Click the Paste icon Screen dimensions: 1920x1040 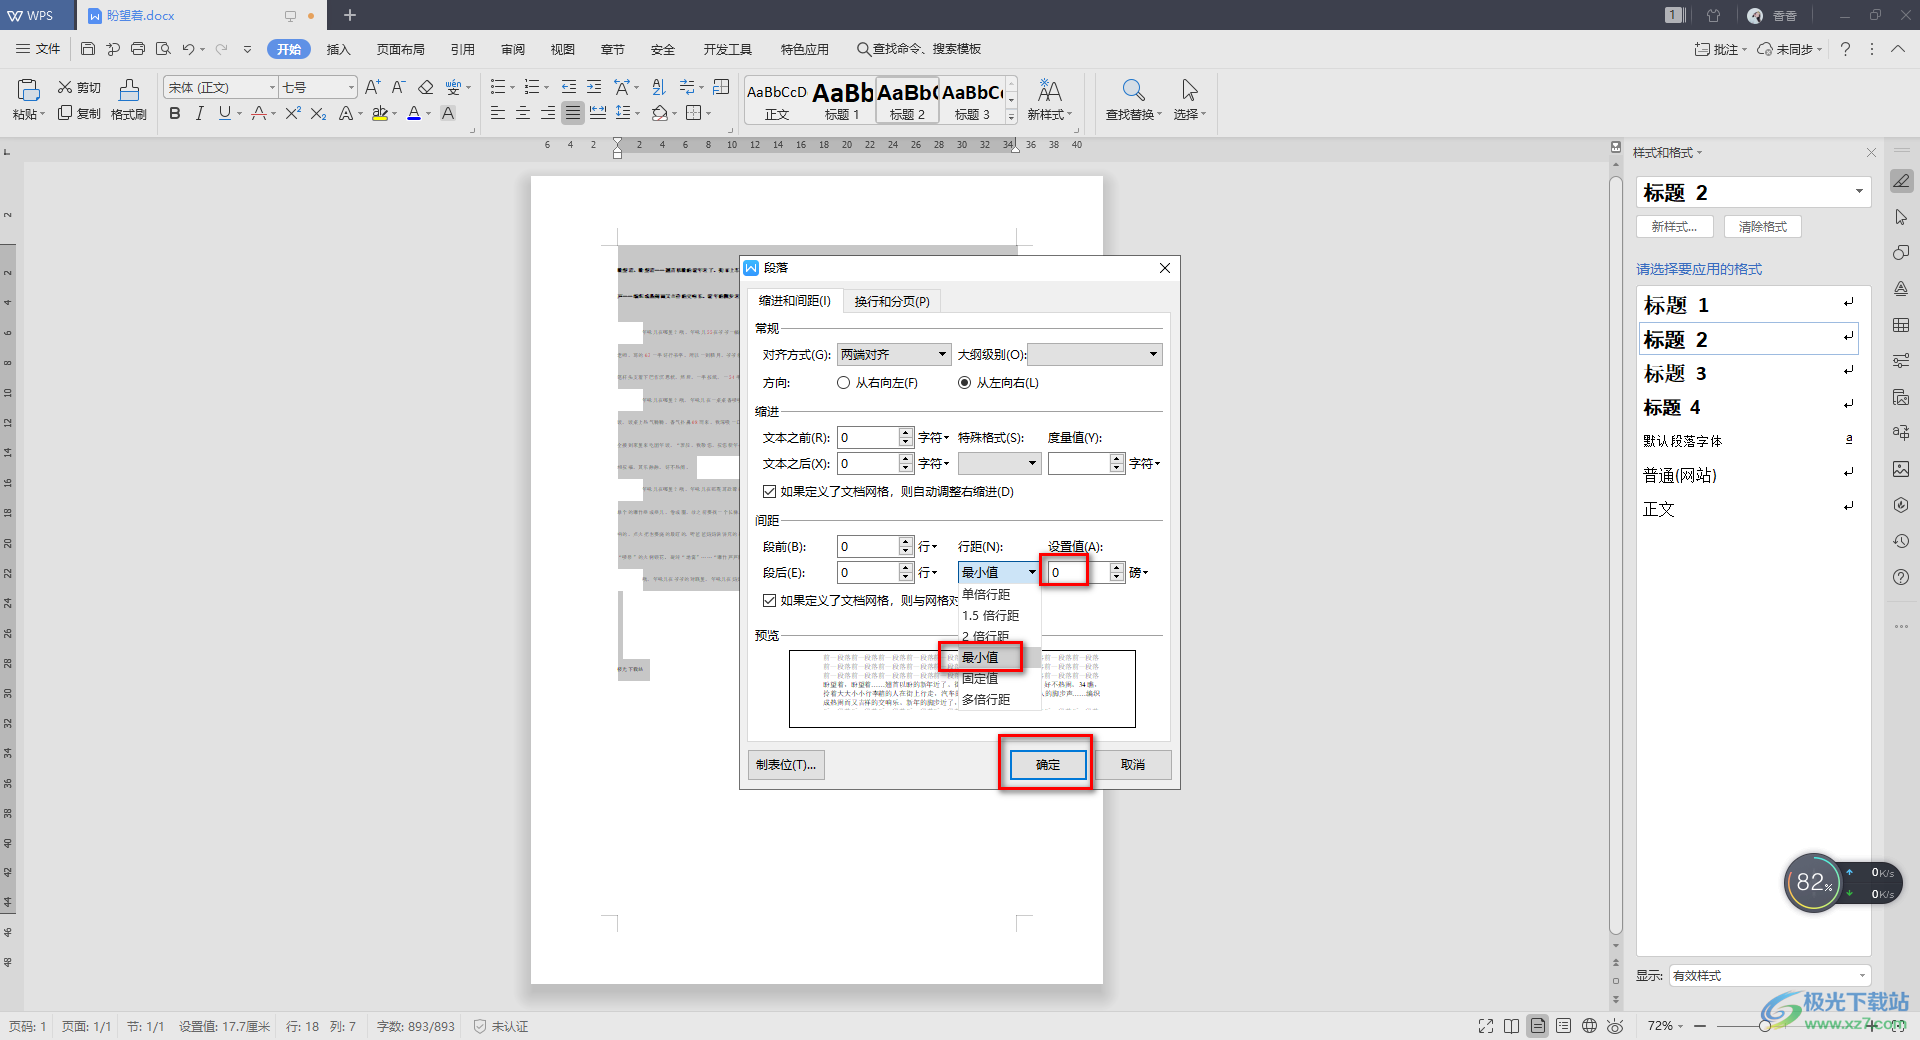[x=28, y=91]
